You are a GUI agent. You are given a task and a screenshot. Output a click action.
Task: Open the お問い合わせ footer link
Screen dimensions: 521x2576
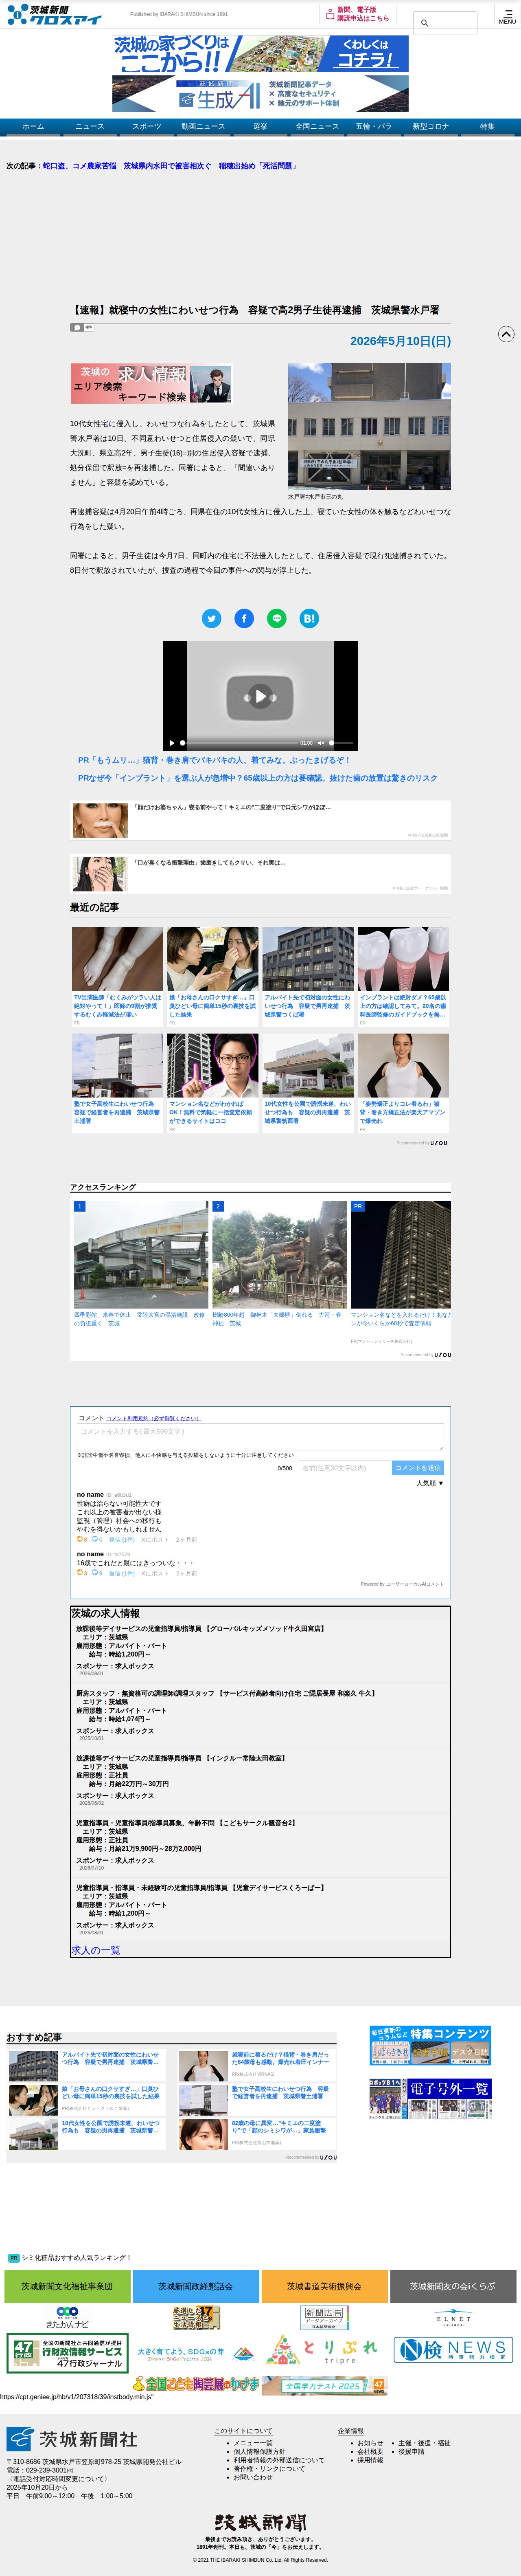click(253, 2477)
